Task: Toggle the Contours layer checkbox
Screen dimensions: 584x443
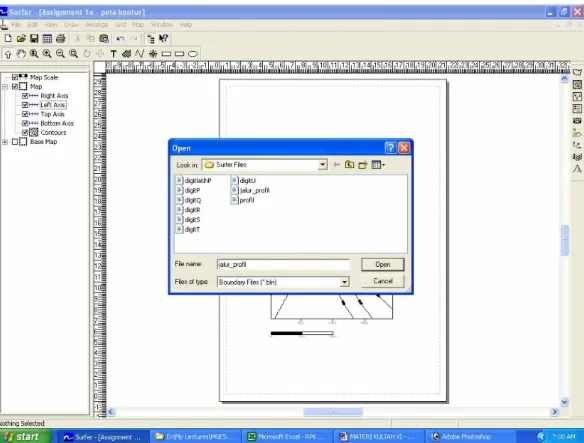Action: point(25,132)
